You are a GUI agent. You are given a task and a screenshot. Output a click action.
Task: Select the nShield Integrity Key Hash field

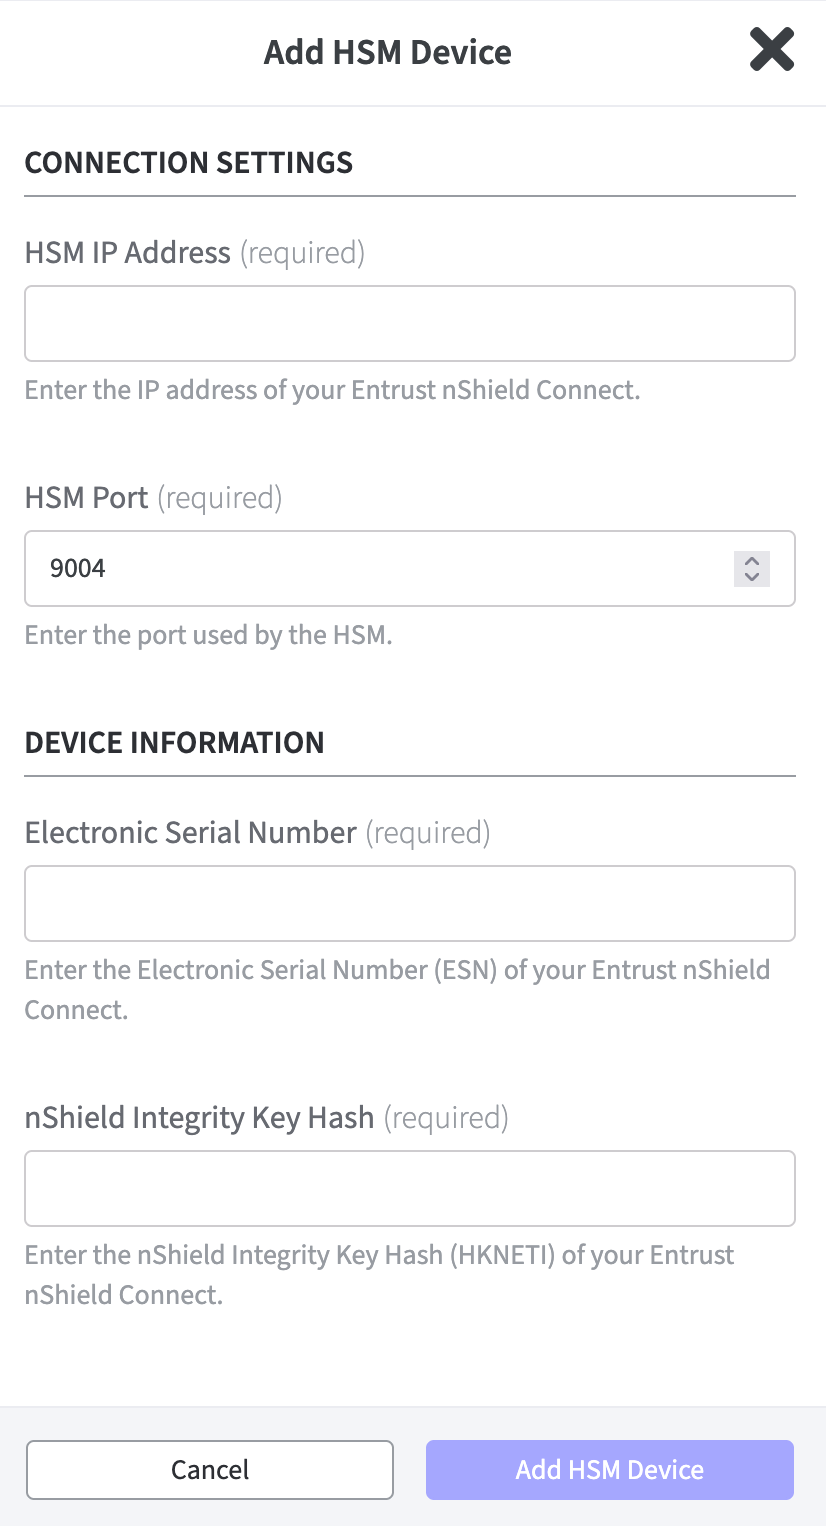[x=409, y=1189]
